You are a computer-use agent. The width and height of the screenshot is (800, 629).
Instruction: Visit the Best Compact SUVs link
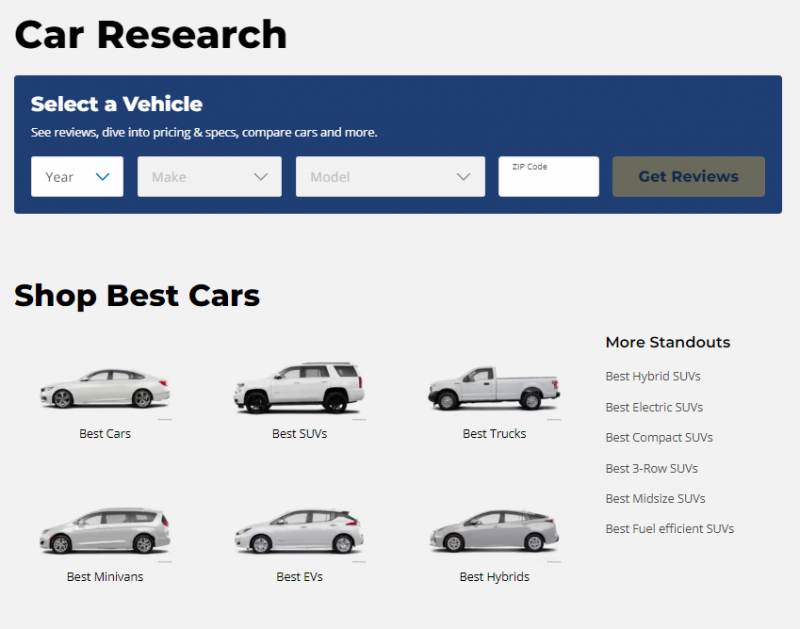pos(659,438)
